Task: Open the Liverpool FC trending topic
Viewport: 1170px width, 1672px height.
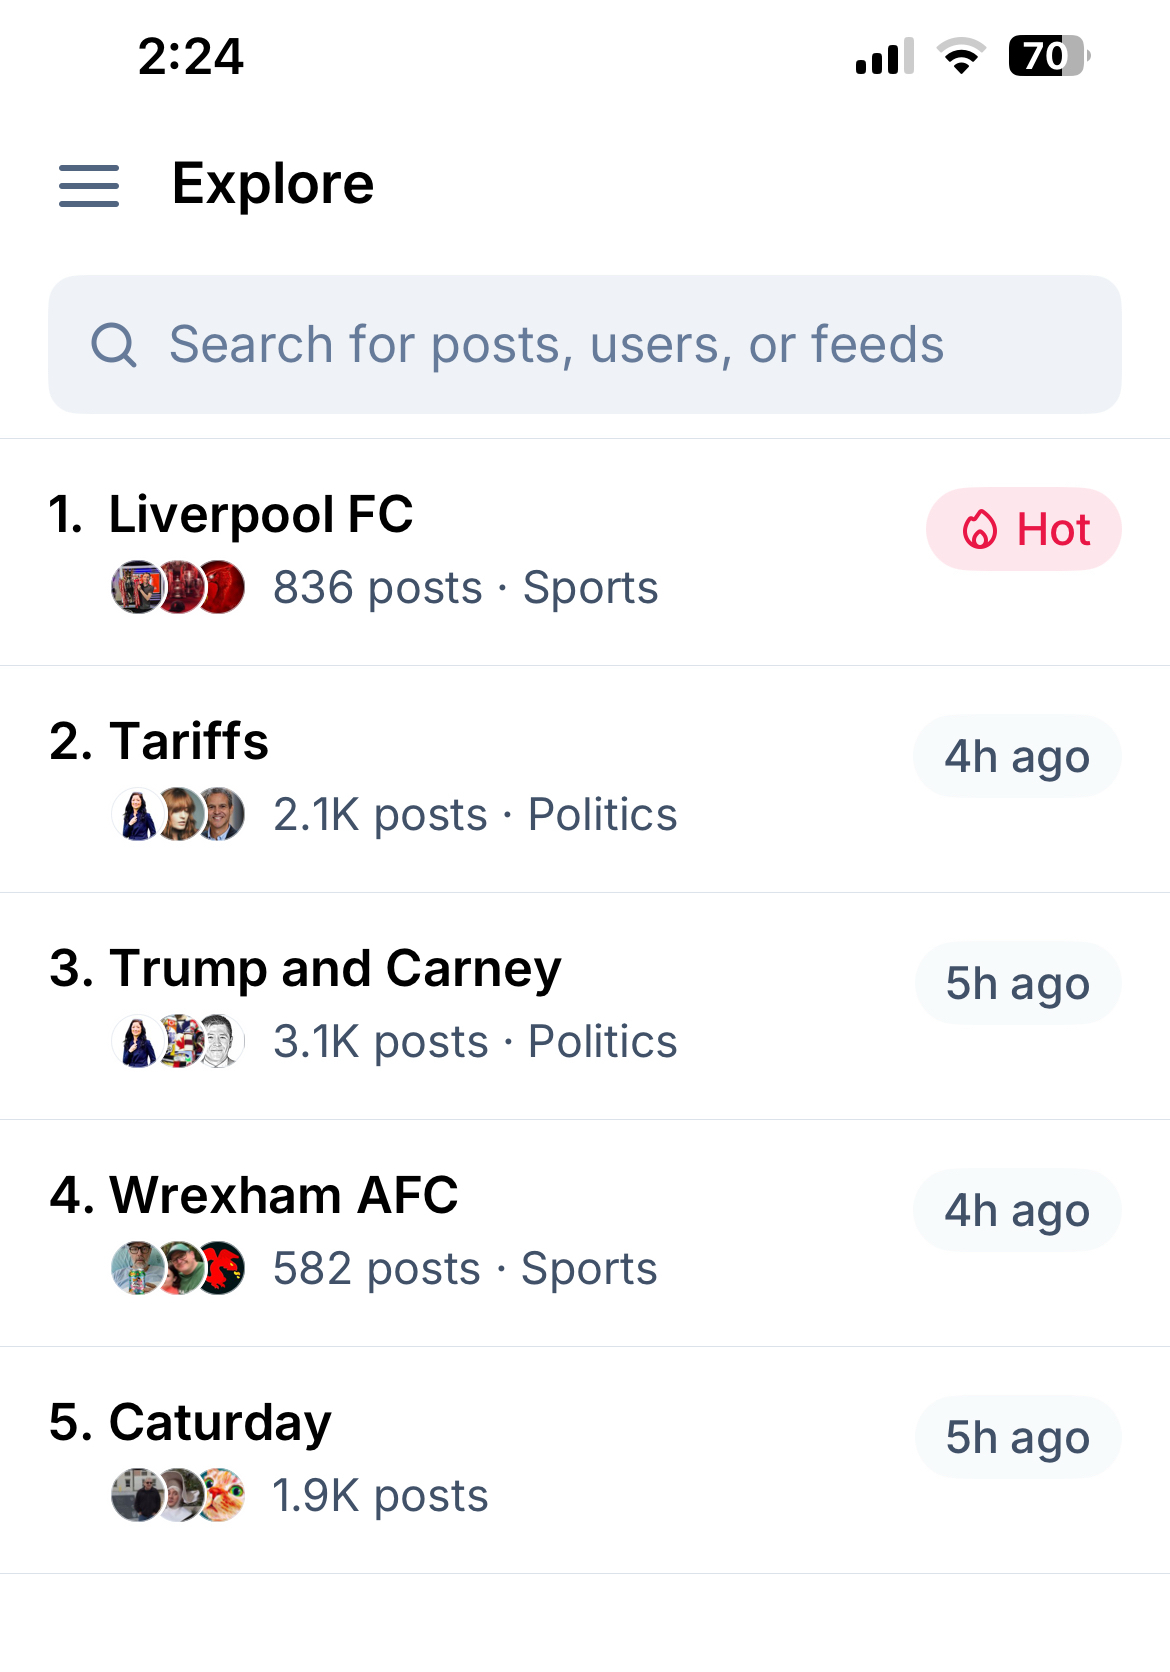Action: click(260, 515)
